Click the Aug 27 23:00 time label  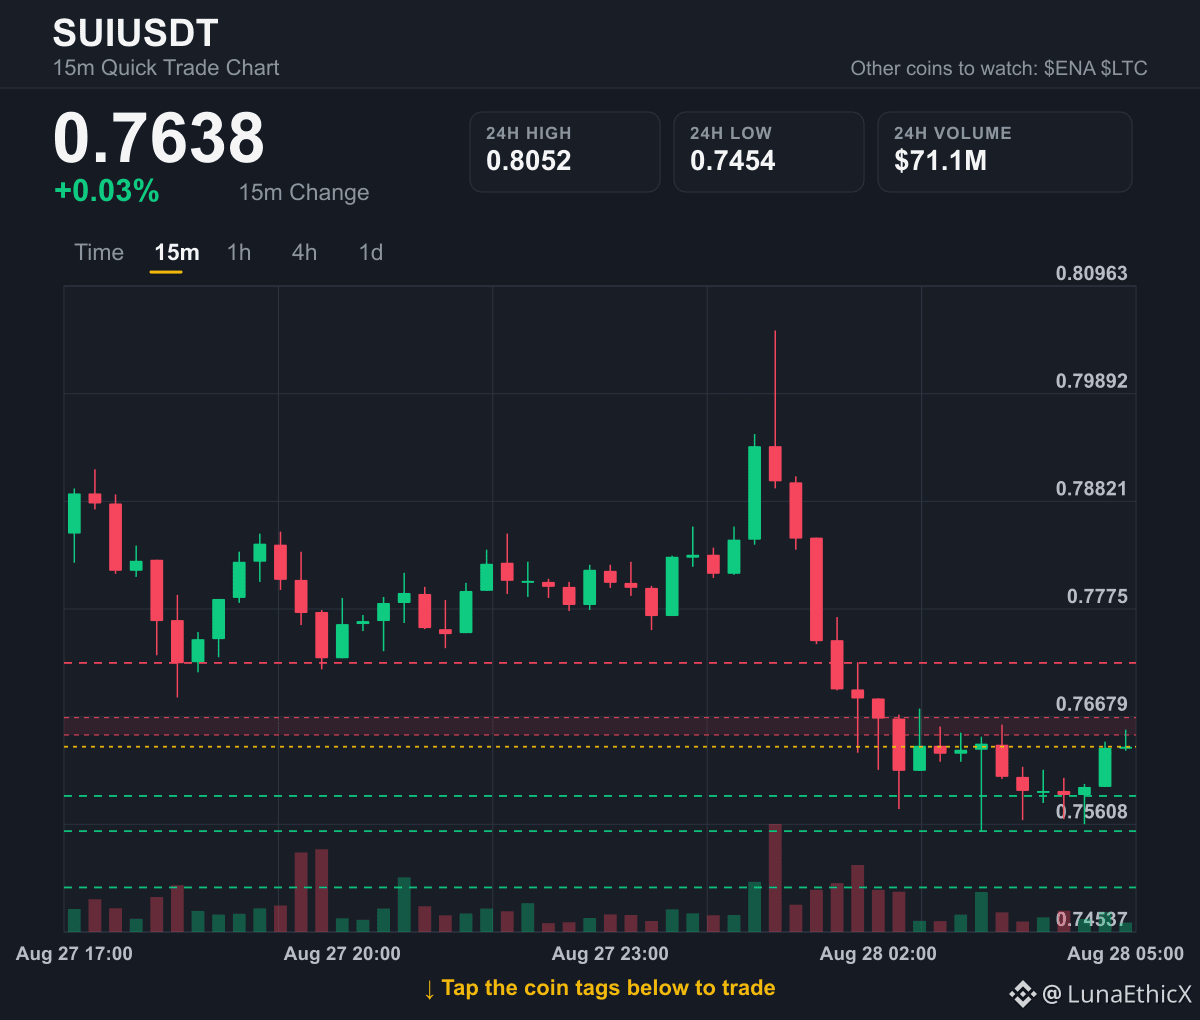pyautogui.click(x=610, y=954)
